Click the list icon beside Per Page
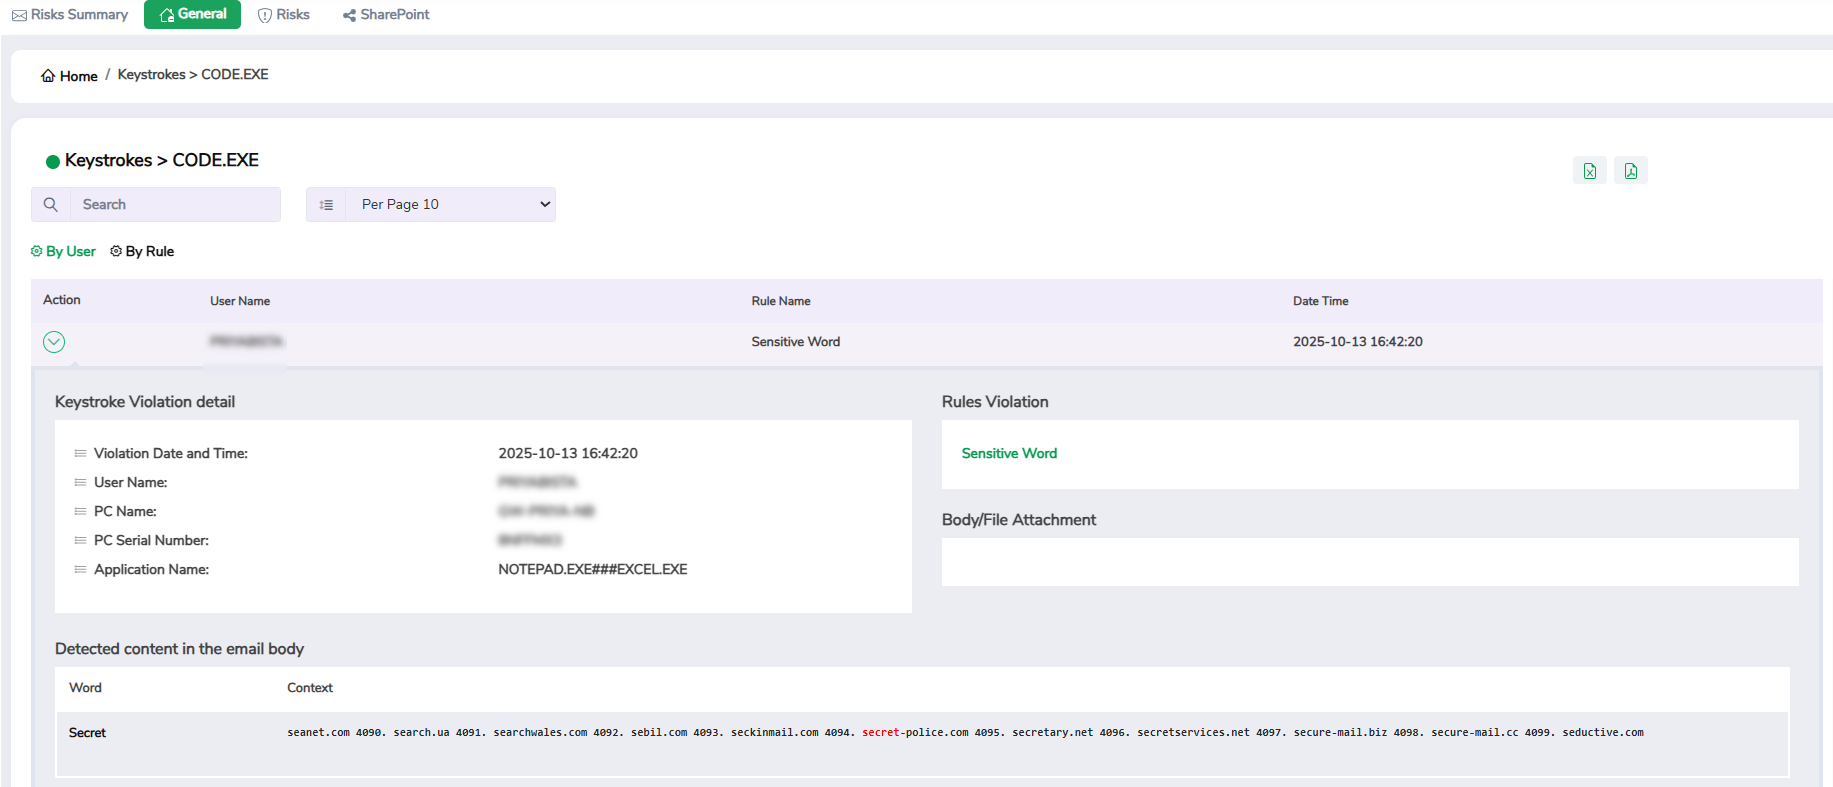Image resolution: width=1833 pixels, height=787 pixels. pos(326,205)
